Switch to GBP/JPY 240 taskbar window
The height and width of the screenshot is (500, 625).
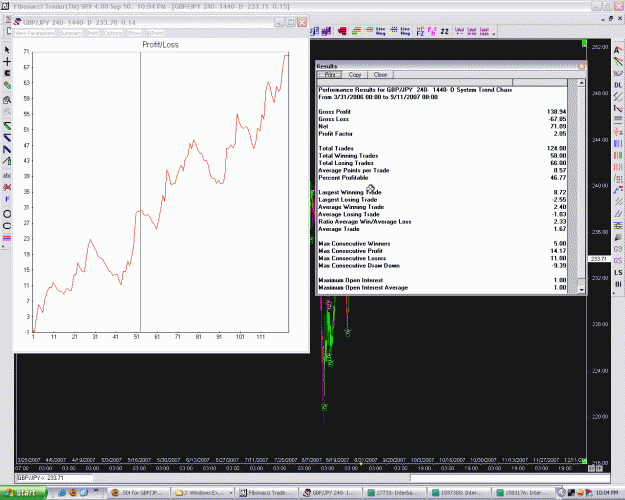pos(331,493)
